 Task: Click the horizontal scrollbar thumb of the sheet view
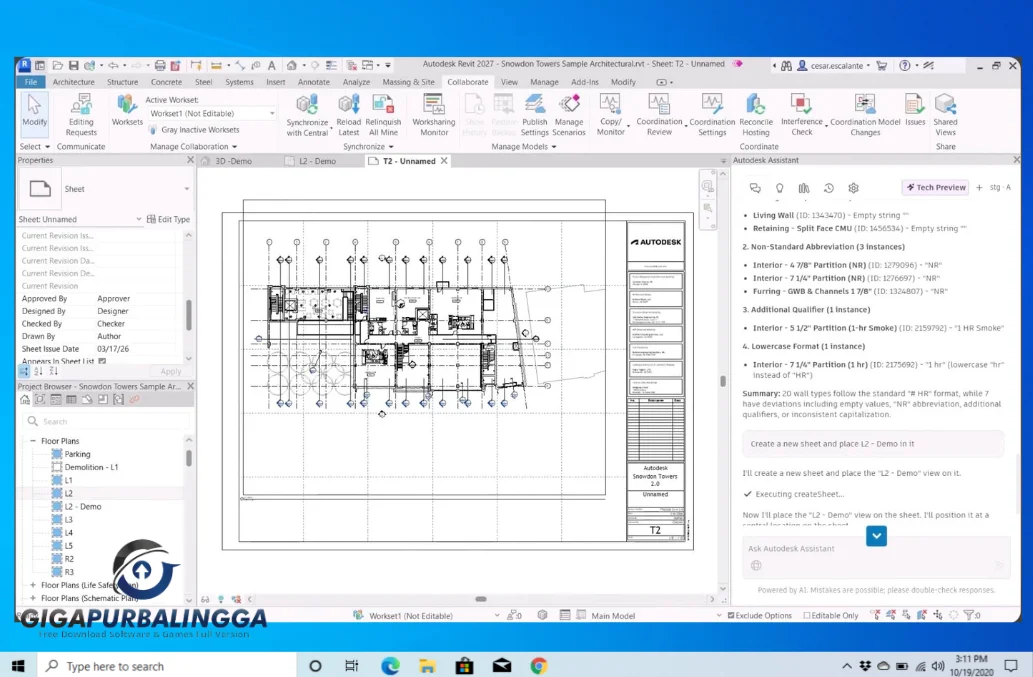coord(481,599)
